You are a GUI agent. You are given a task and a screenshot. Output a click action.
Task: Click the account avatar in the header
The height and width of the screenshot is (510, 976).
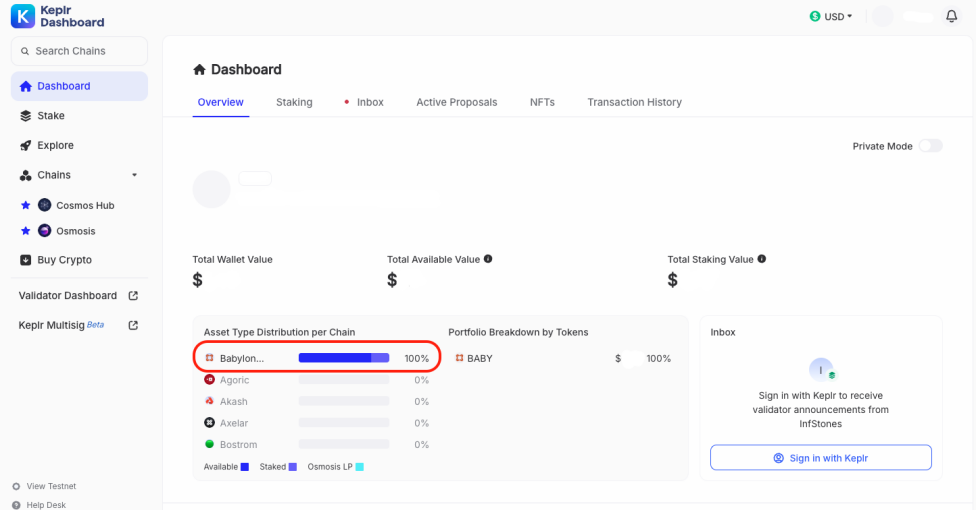click(x=883, y=16)
